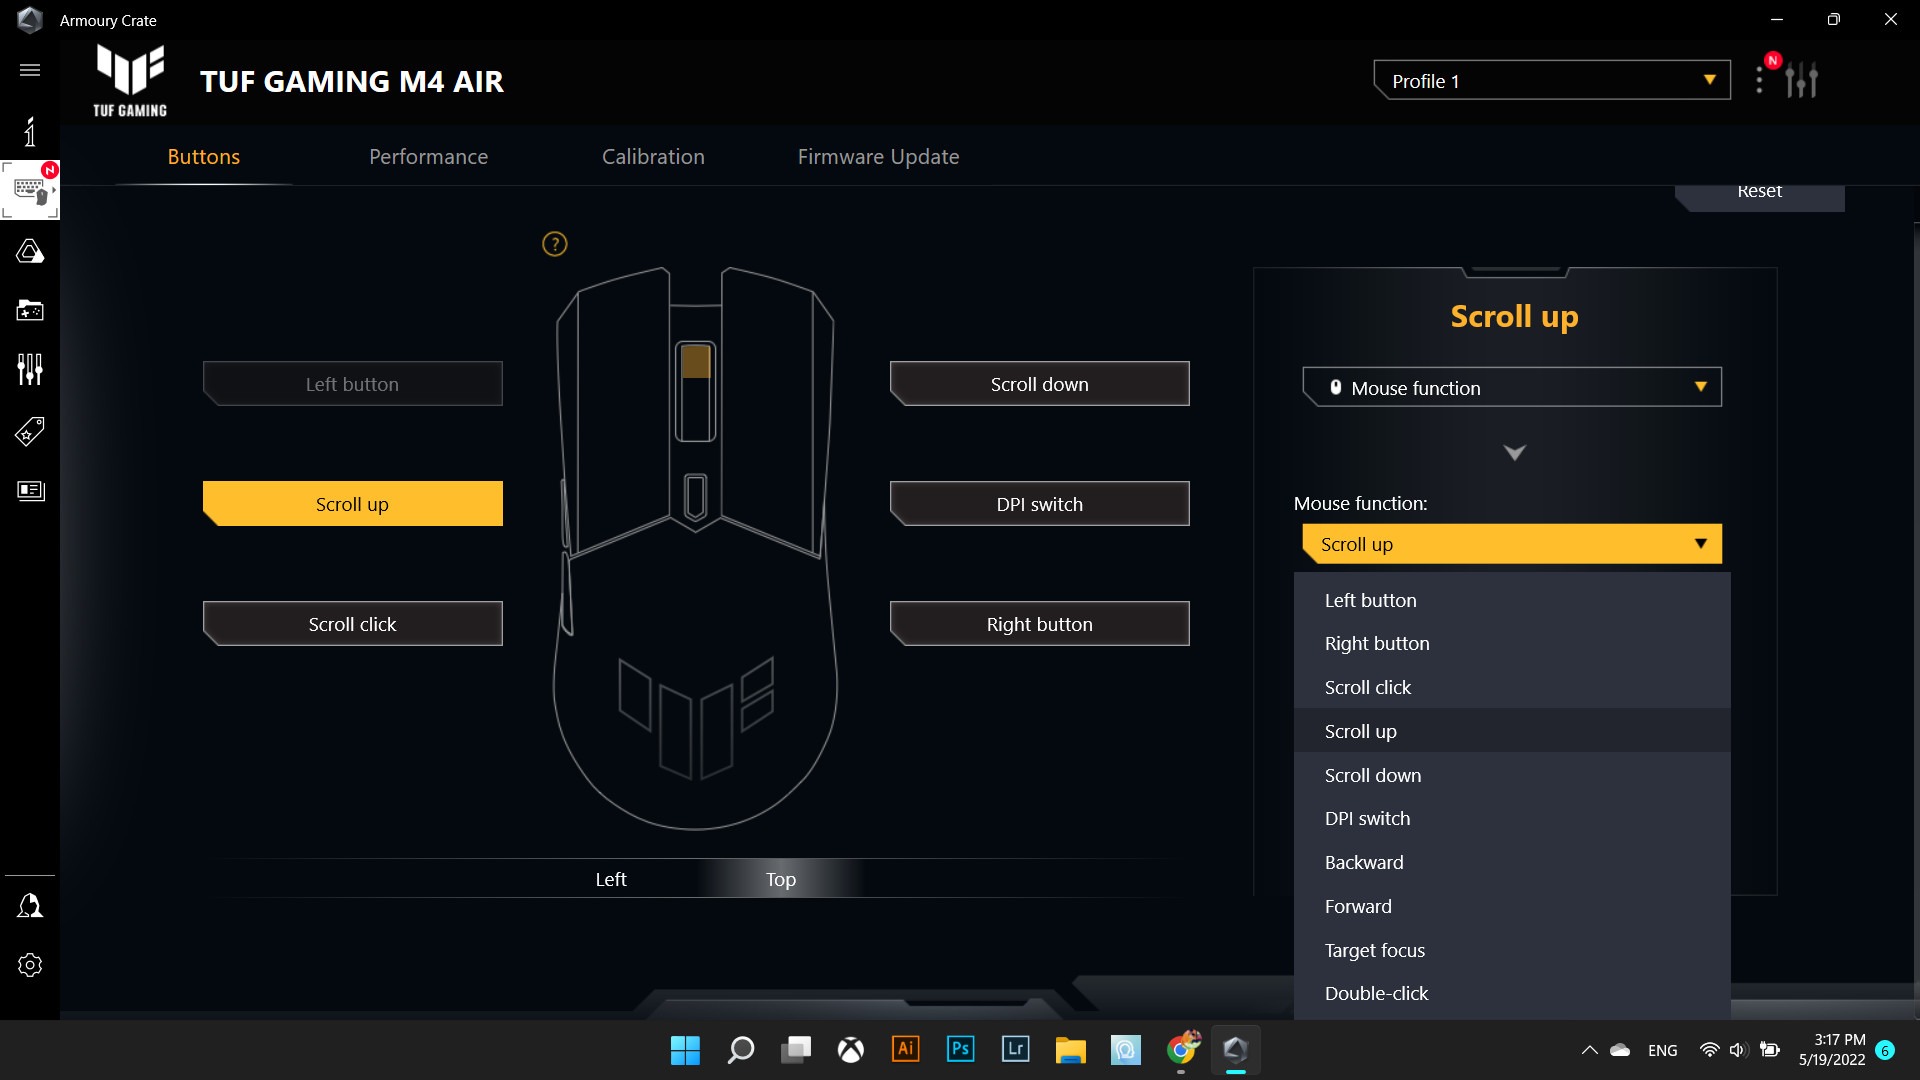Choose Right button from the dropdown list

click(1512, 644)
